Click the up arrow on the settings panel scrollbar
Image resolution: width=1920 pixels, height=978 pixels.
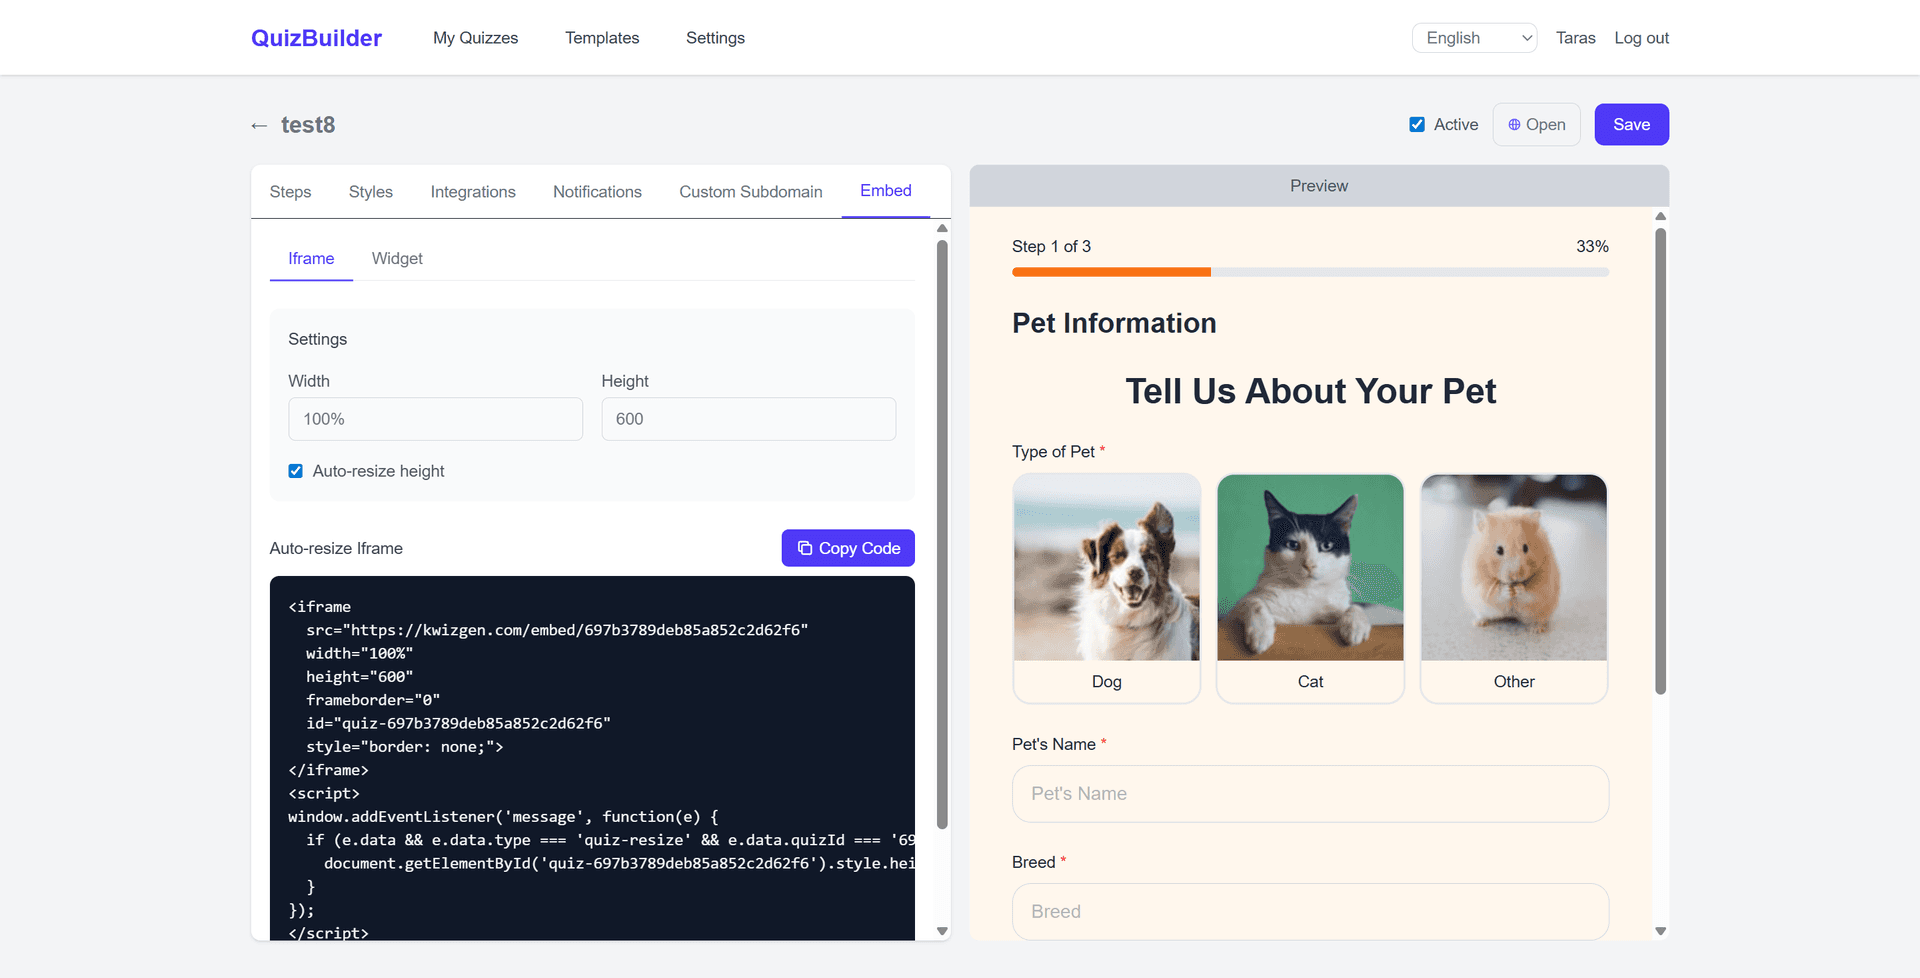(x=942, y=228)
